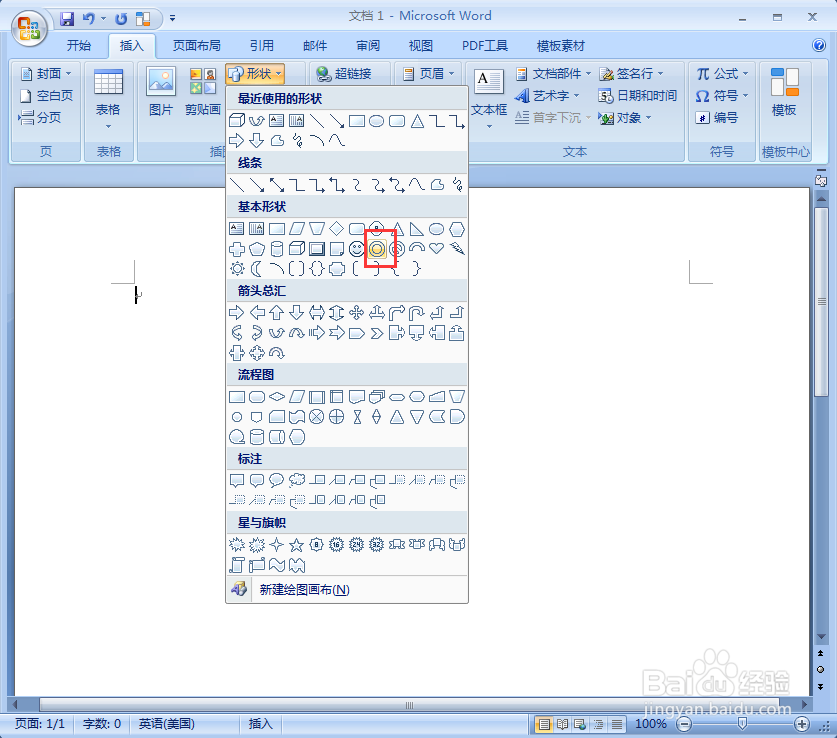Select the 5-point star shape
837x738 pixels.
[297, 545]
